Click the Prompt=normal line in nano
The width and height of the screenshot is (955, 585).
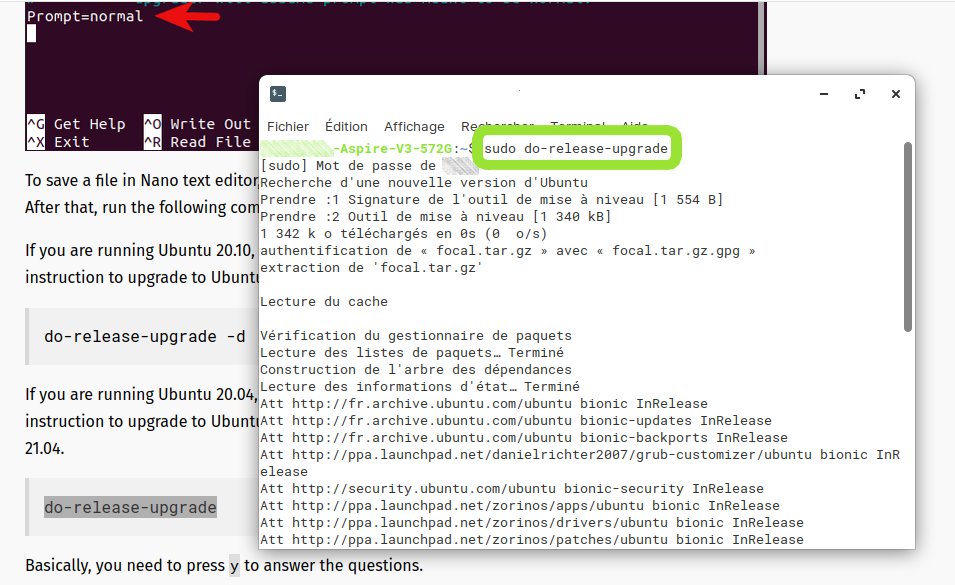[x=85, y=16]
